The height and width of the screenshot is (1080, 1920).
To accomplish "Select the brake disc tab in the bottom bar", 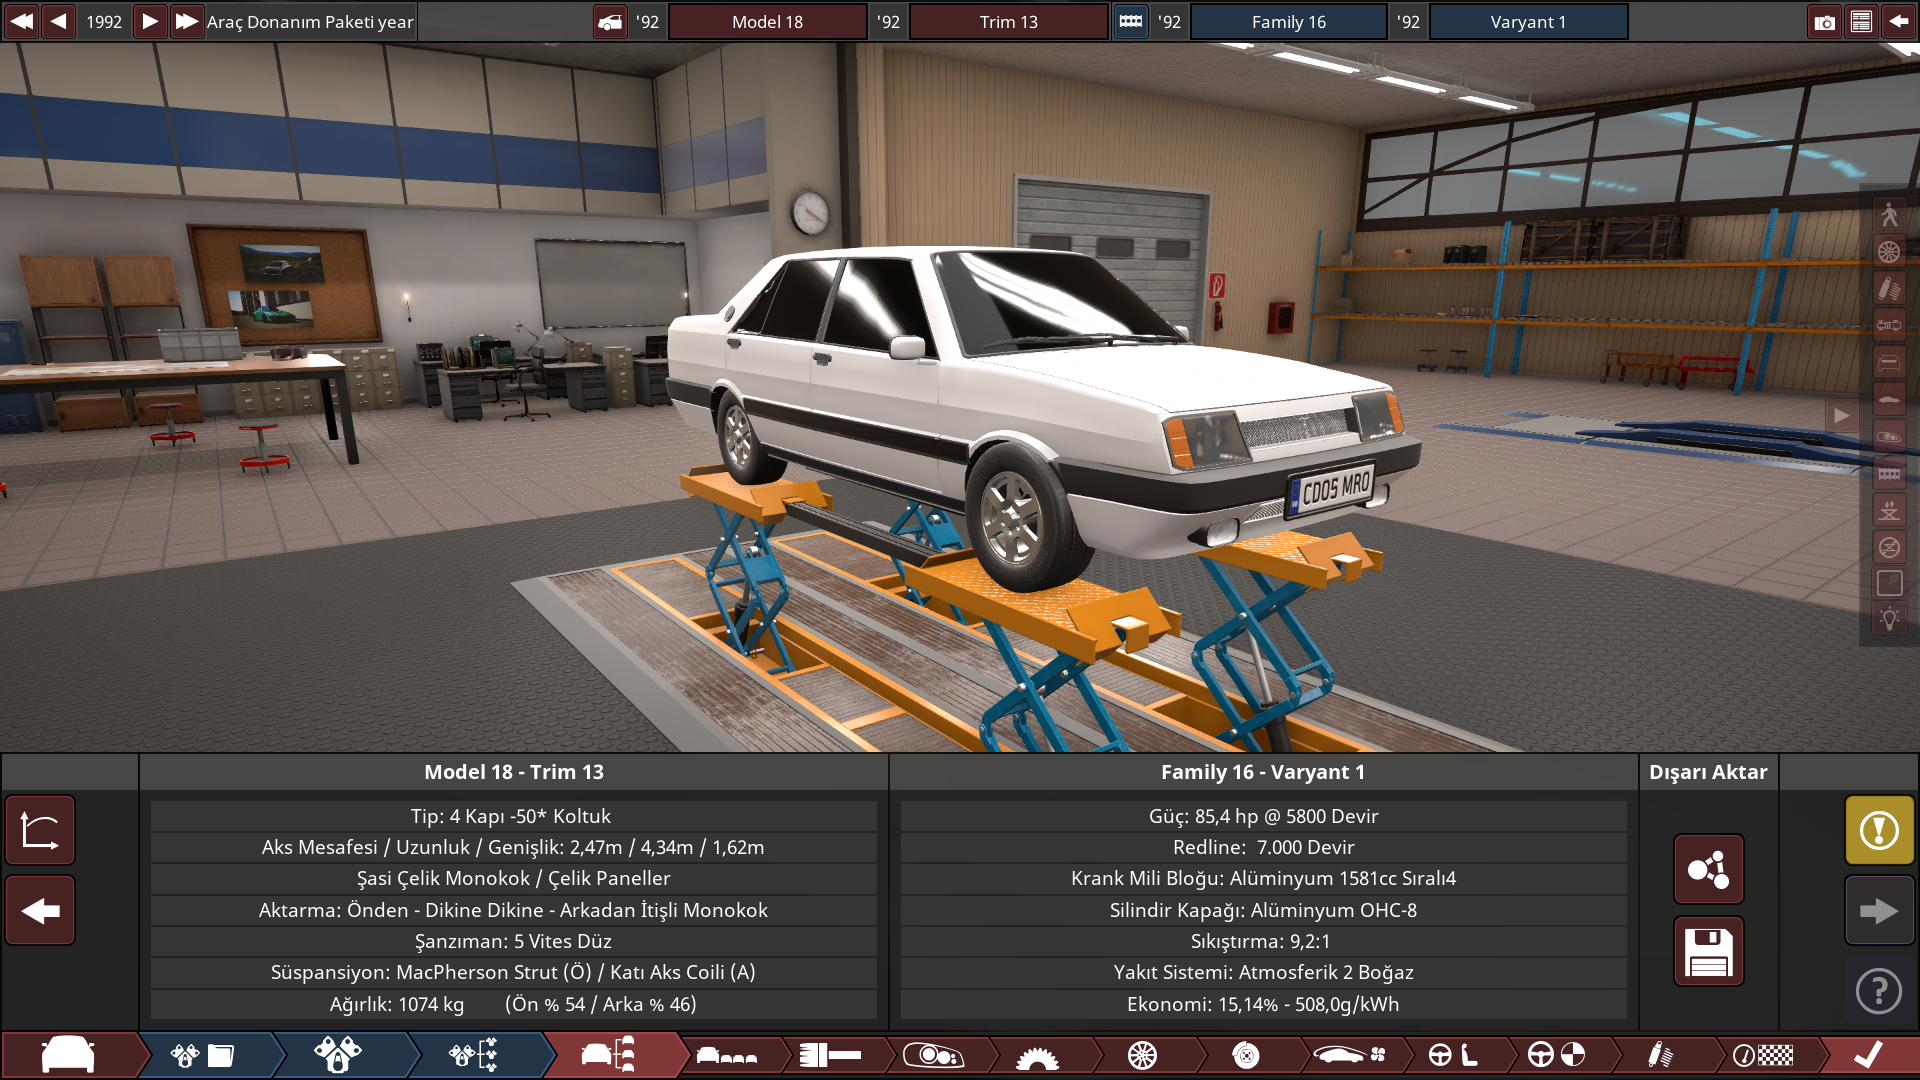I will 1246,1056.
